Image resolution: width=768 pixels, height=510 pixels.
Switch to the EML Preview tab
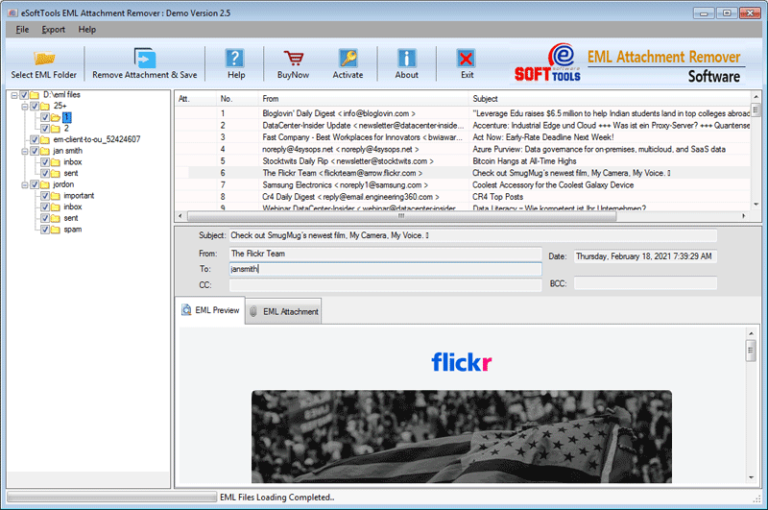[210, 310]
